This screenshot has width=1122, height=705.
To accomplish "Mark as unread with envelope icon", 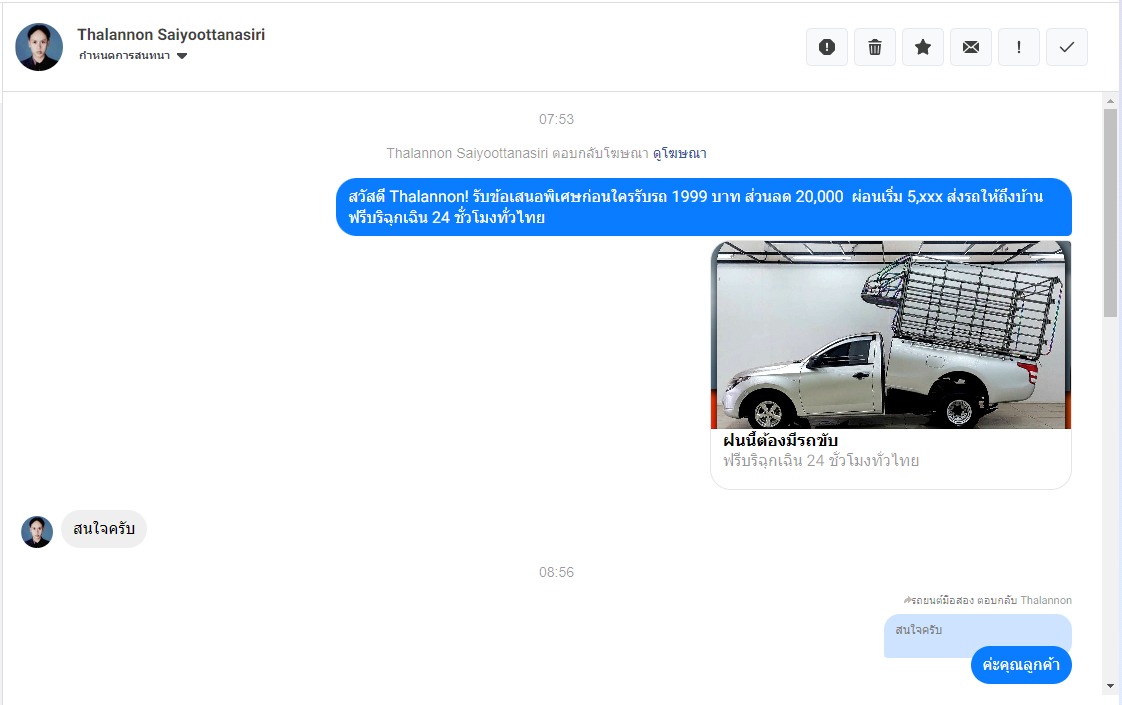I will point(970,47).
